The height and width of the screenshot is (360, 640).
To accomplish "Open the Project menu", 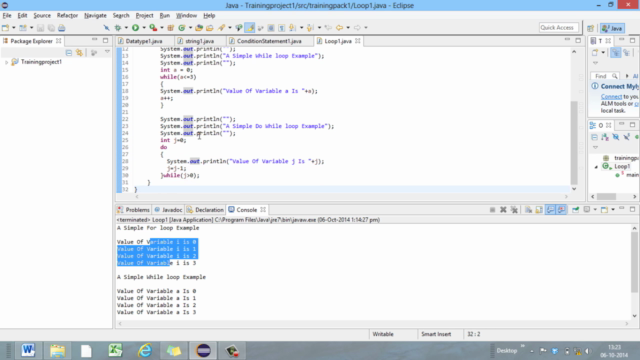I will 144,16.
